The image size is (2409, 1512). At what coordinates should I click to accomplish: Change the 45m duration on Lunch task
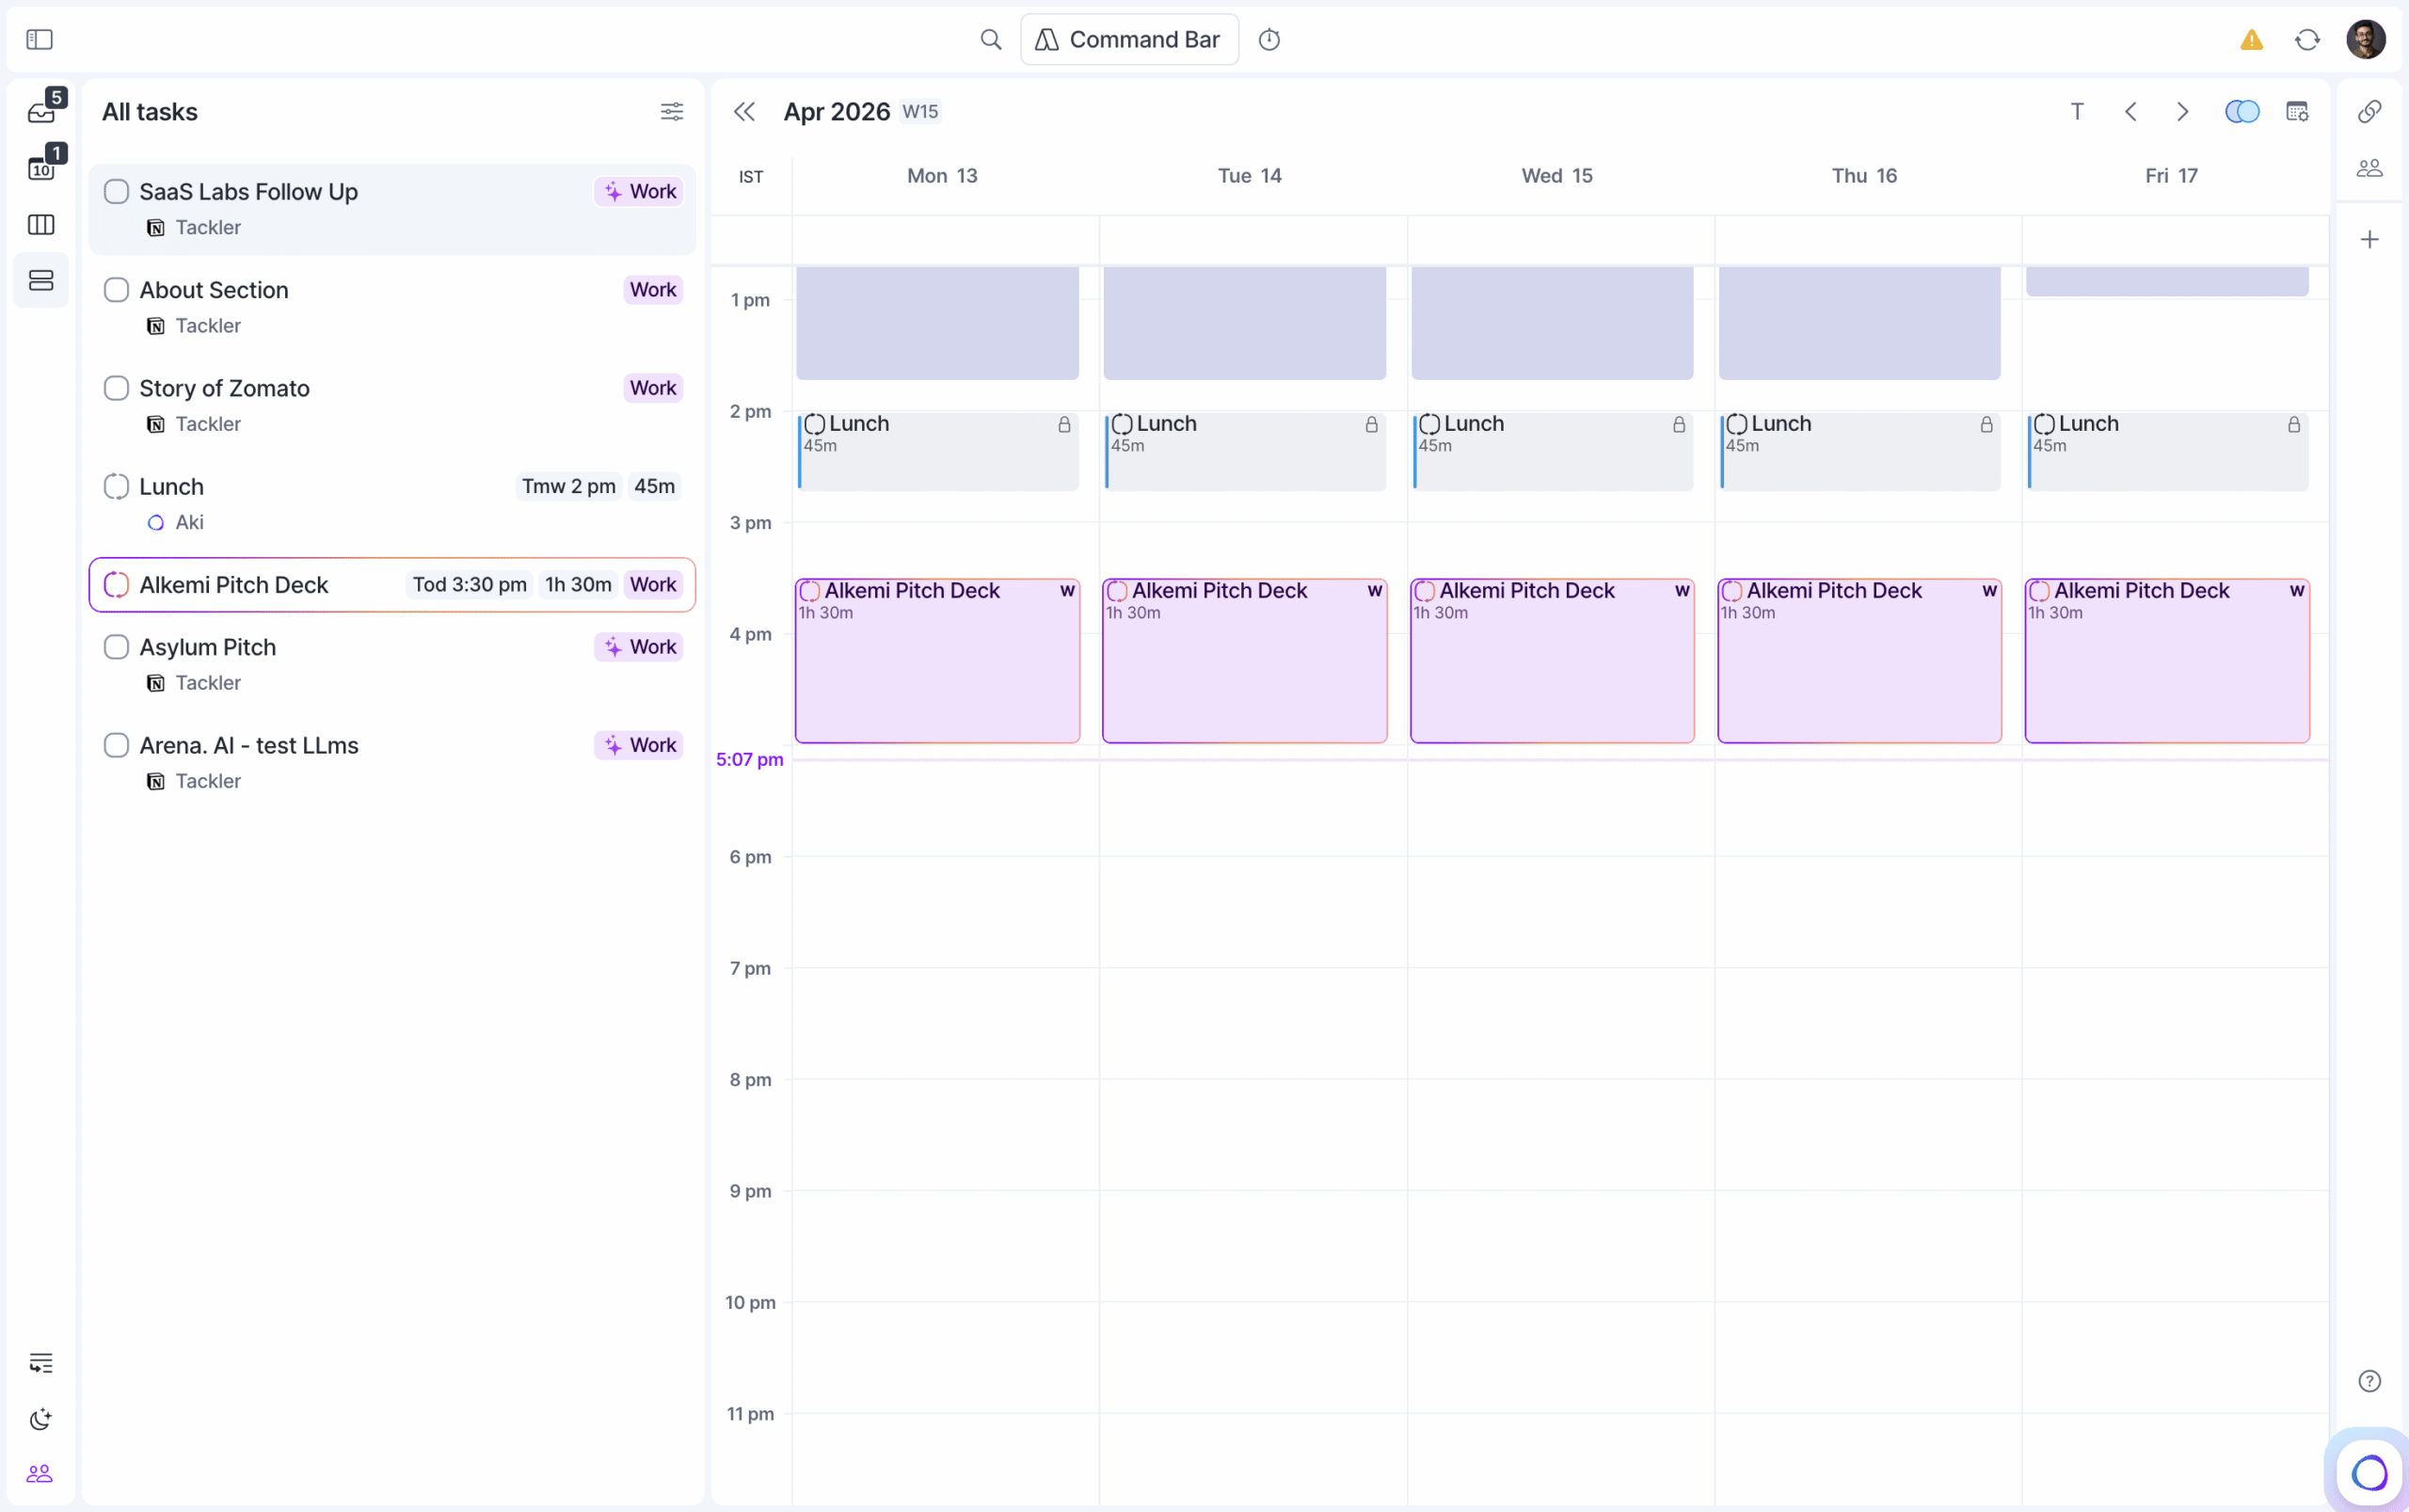click(x=654, y=486)
